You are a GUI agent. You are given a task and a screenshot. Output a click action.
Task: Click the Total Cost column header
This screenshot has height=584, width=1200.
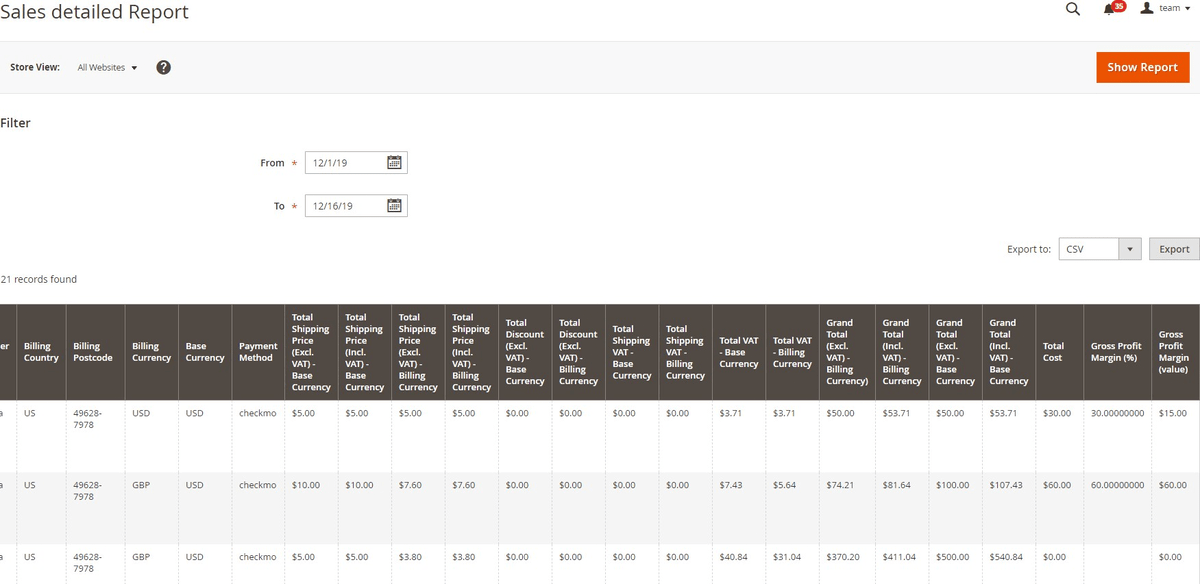coord(1053,352)
